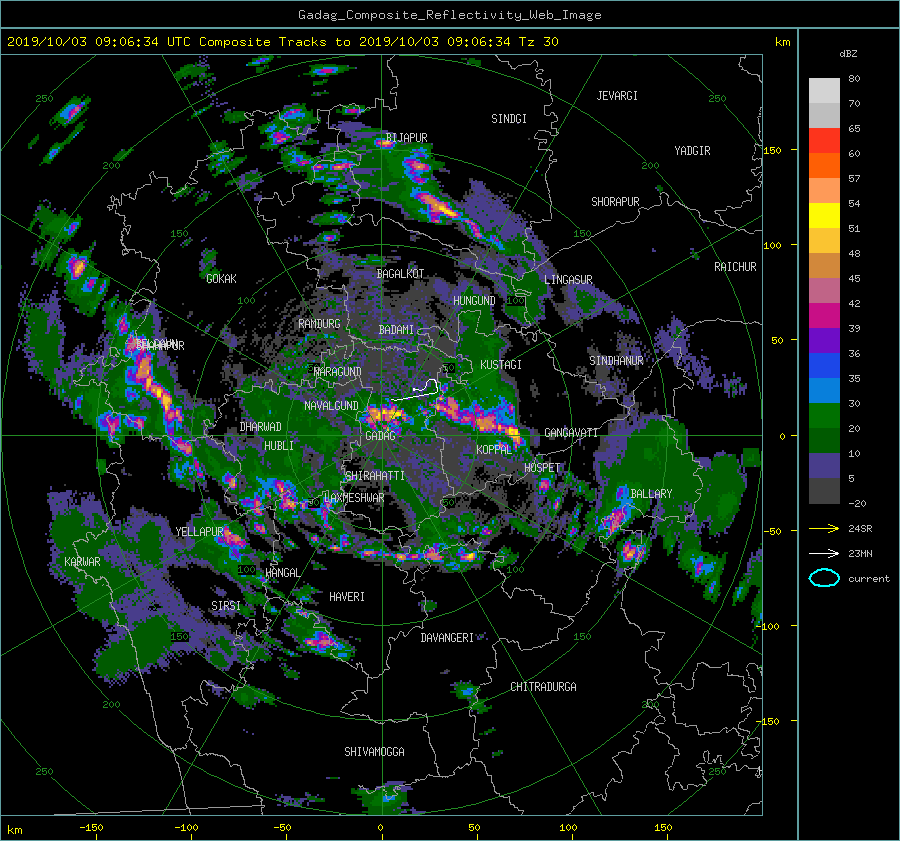Click the yellow 24SR arrow legend icon

click(x=824, y=529)
